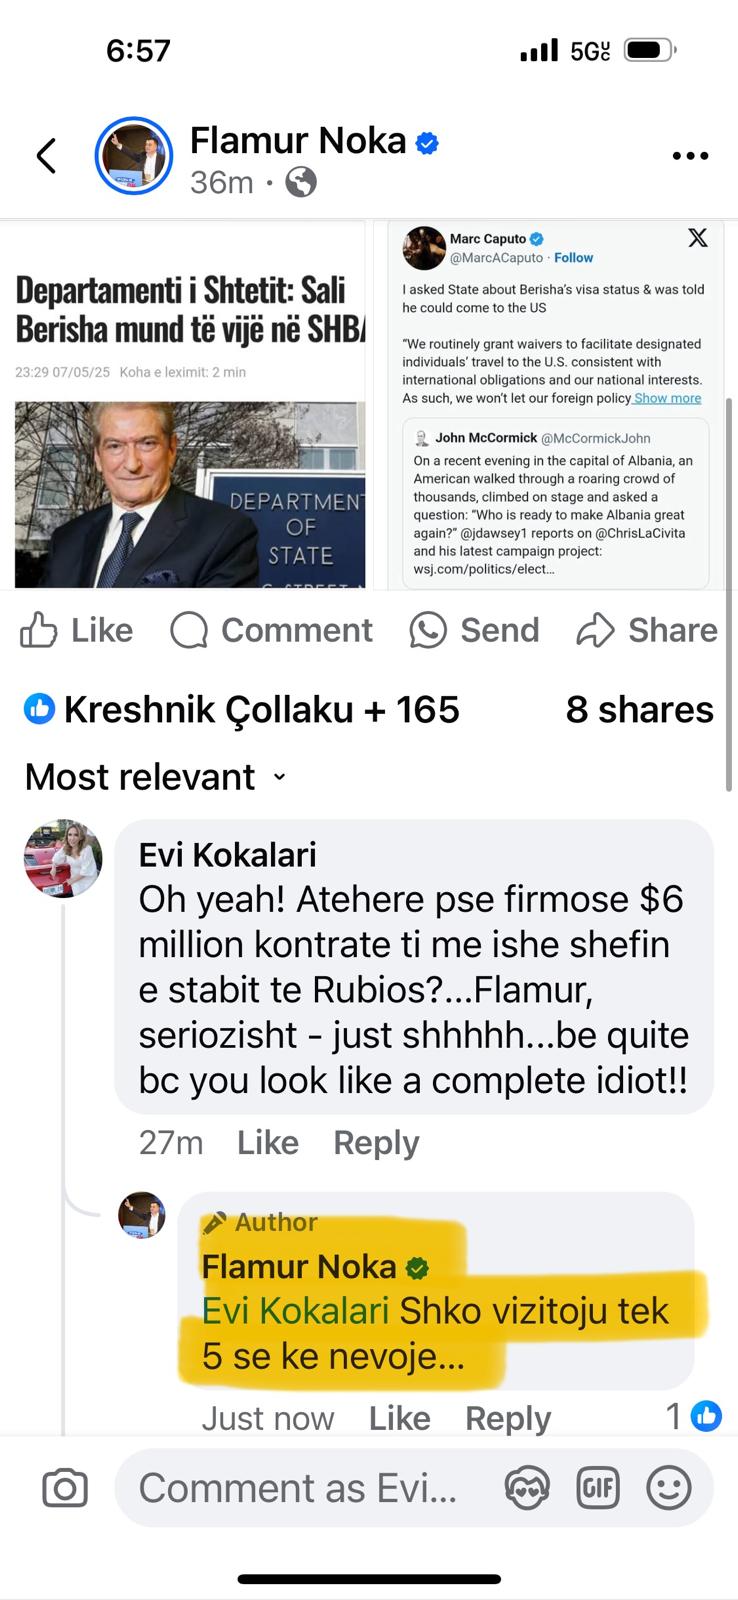Tap the thumbs-up Like icon on post
The width and height of the screenshot is (738, 1600).
[x=39, y=631]
